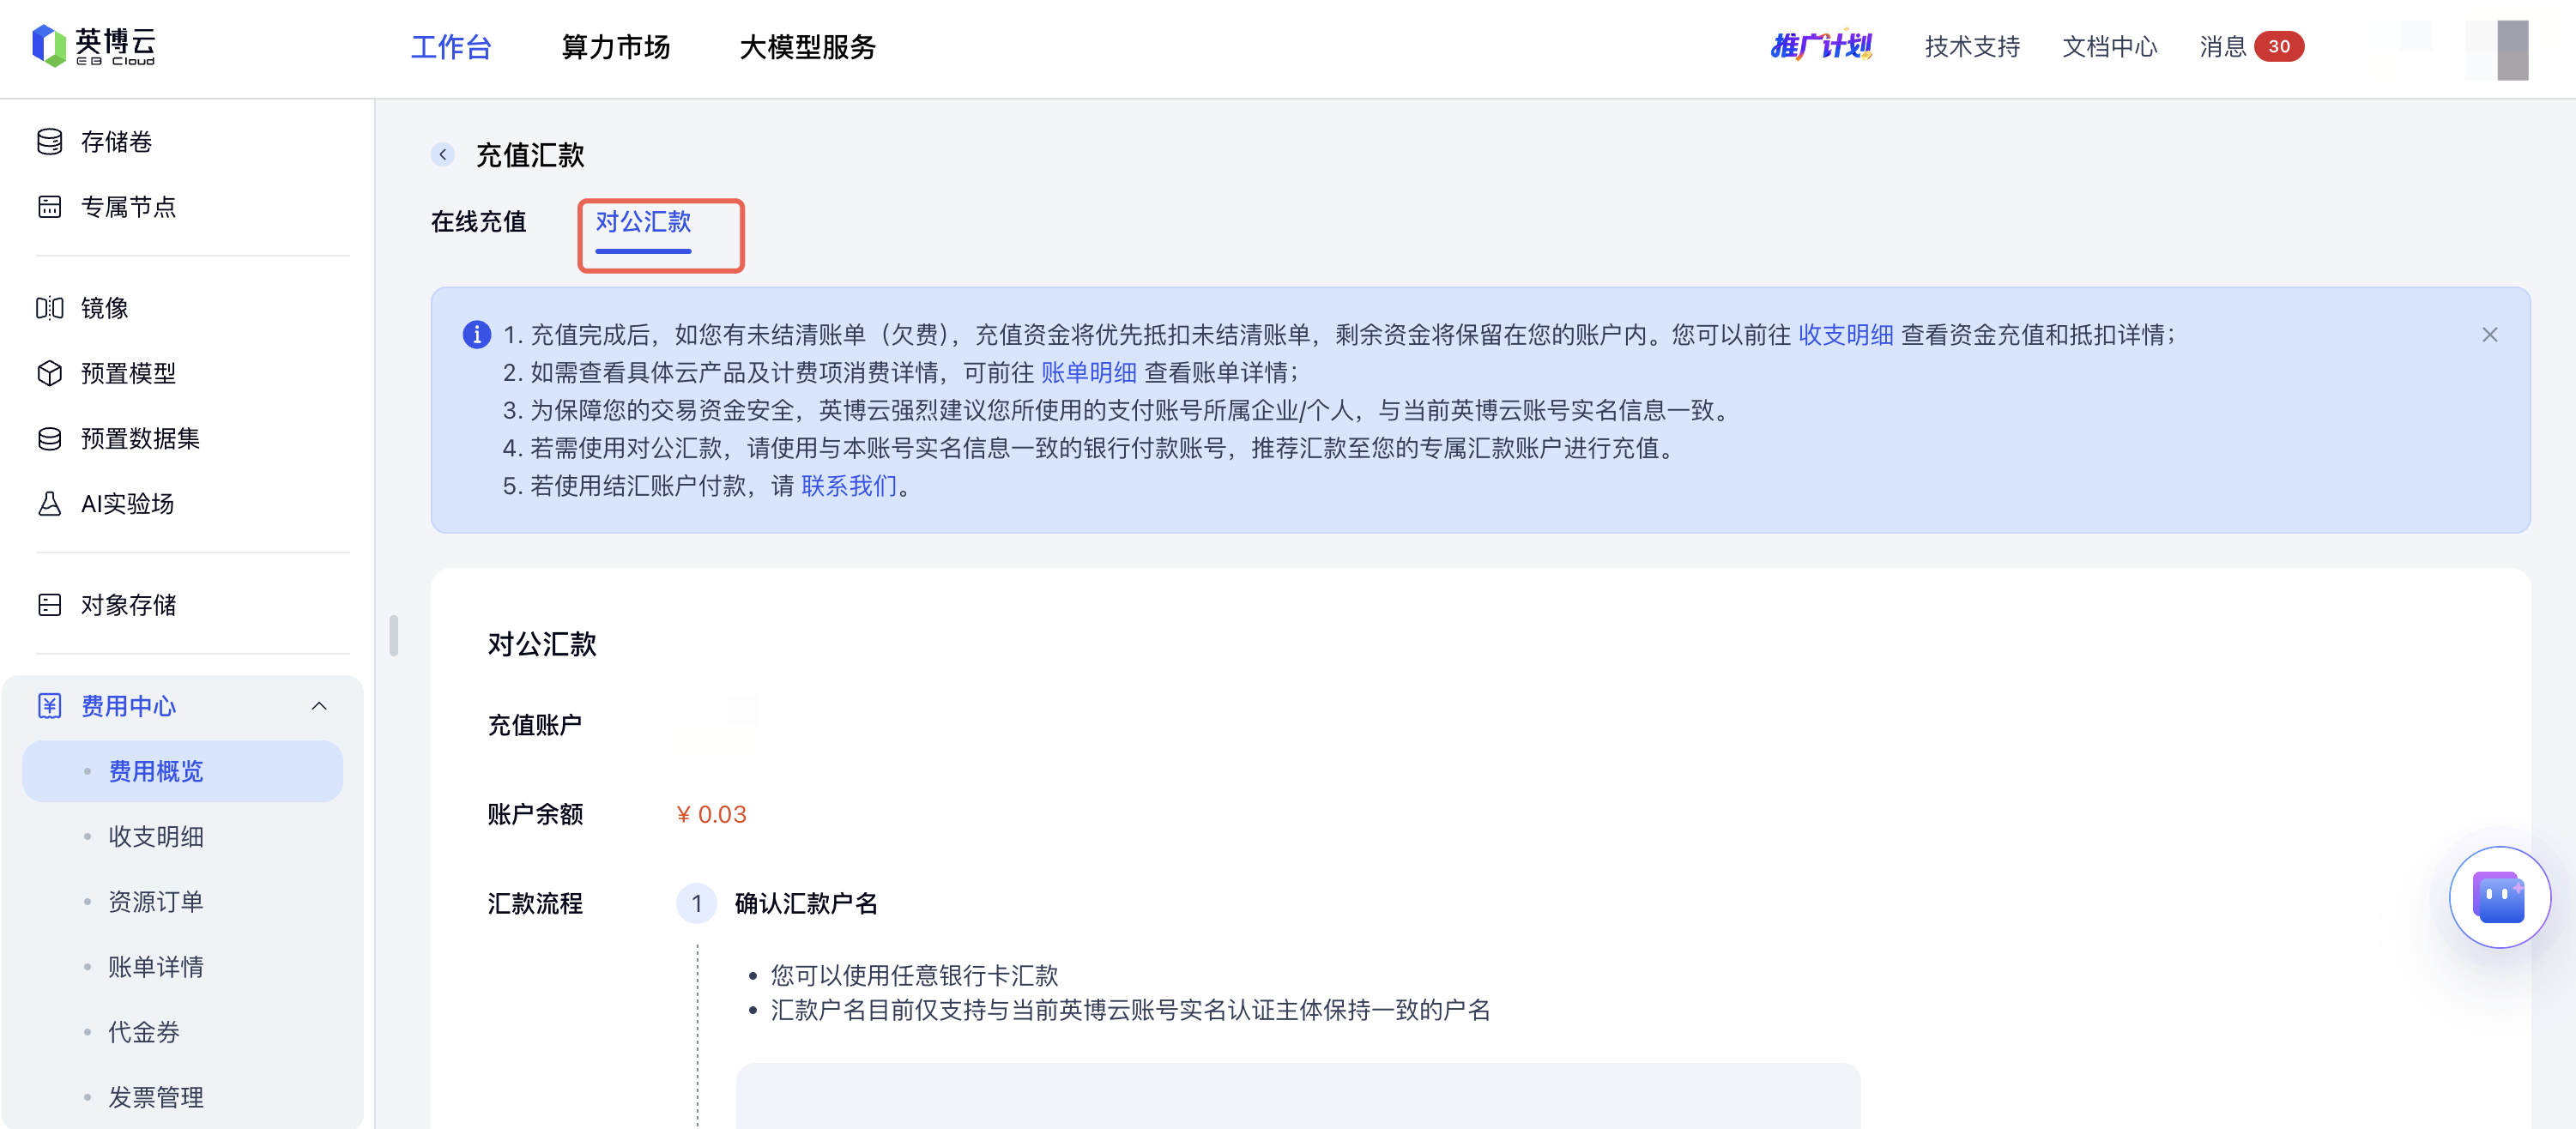Follow the 收支明细 link in the notice

tap(1845, 334)
